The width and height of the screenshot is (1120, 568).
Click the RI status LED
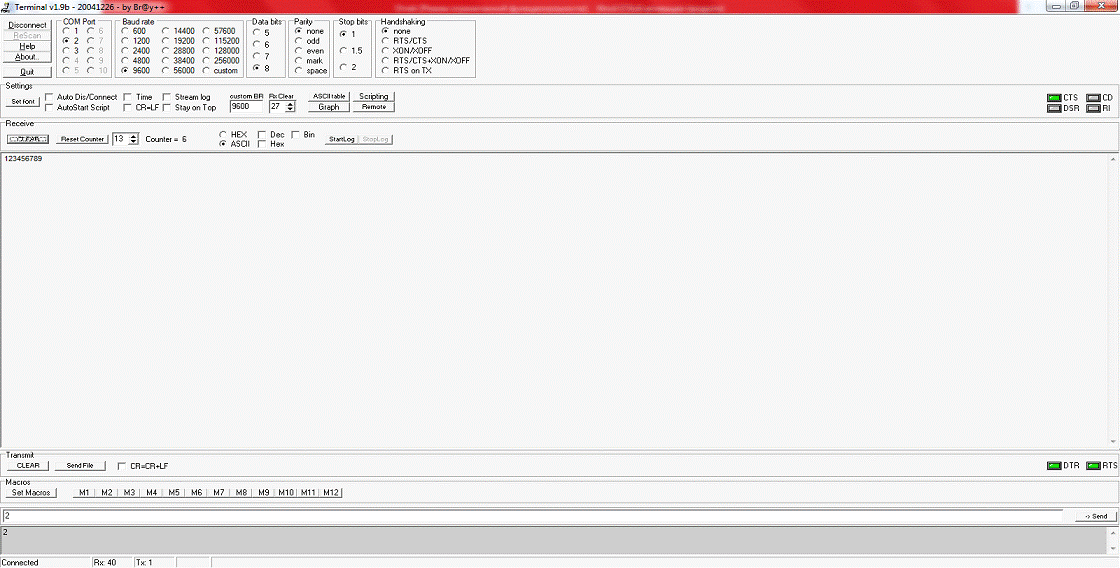pyautogui.click(x=1092, y=108)
